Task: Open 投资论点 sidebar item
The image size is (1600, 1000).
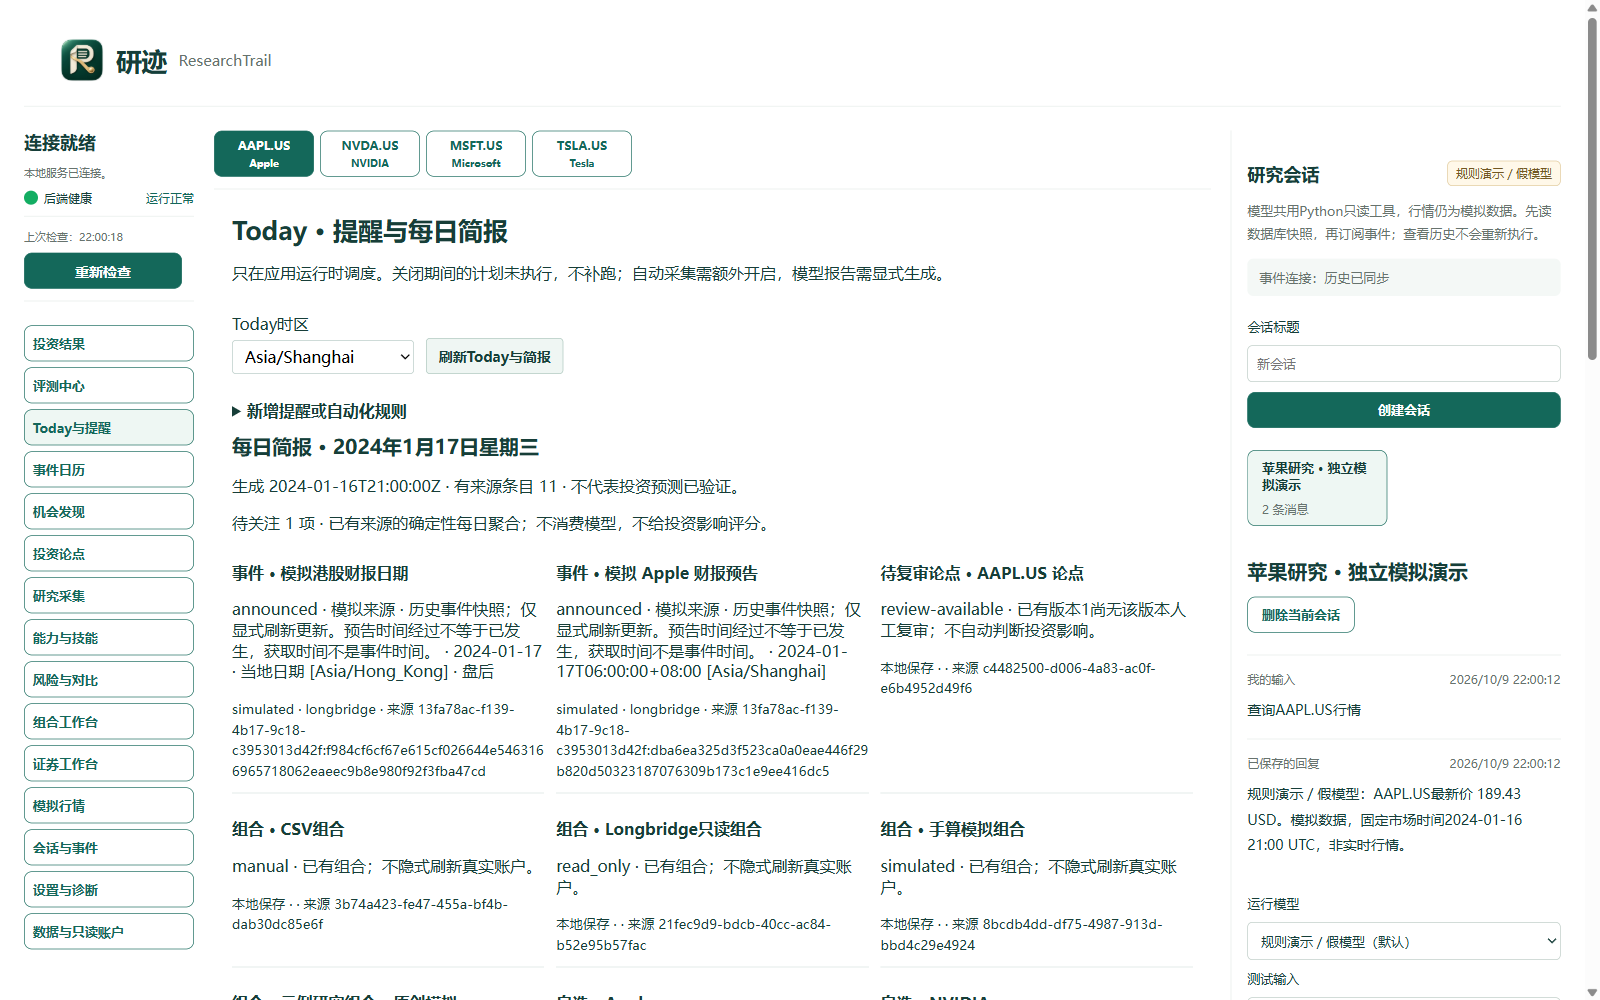Action: pos(109,553)
